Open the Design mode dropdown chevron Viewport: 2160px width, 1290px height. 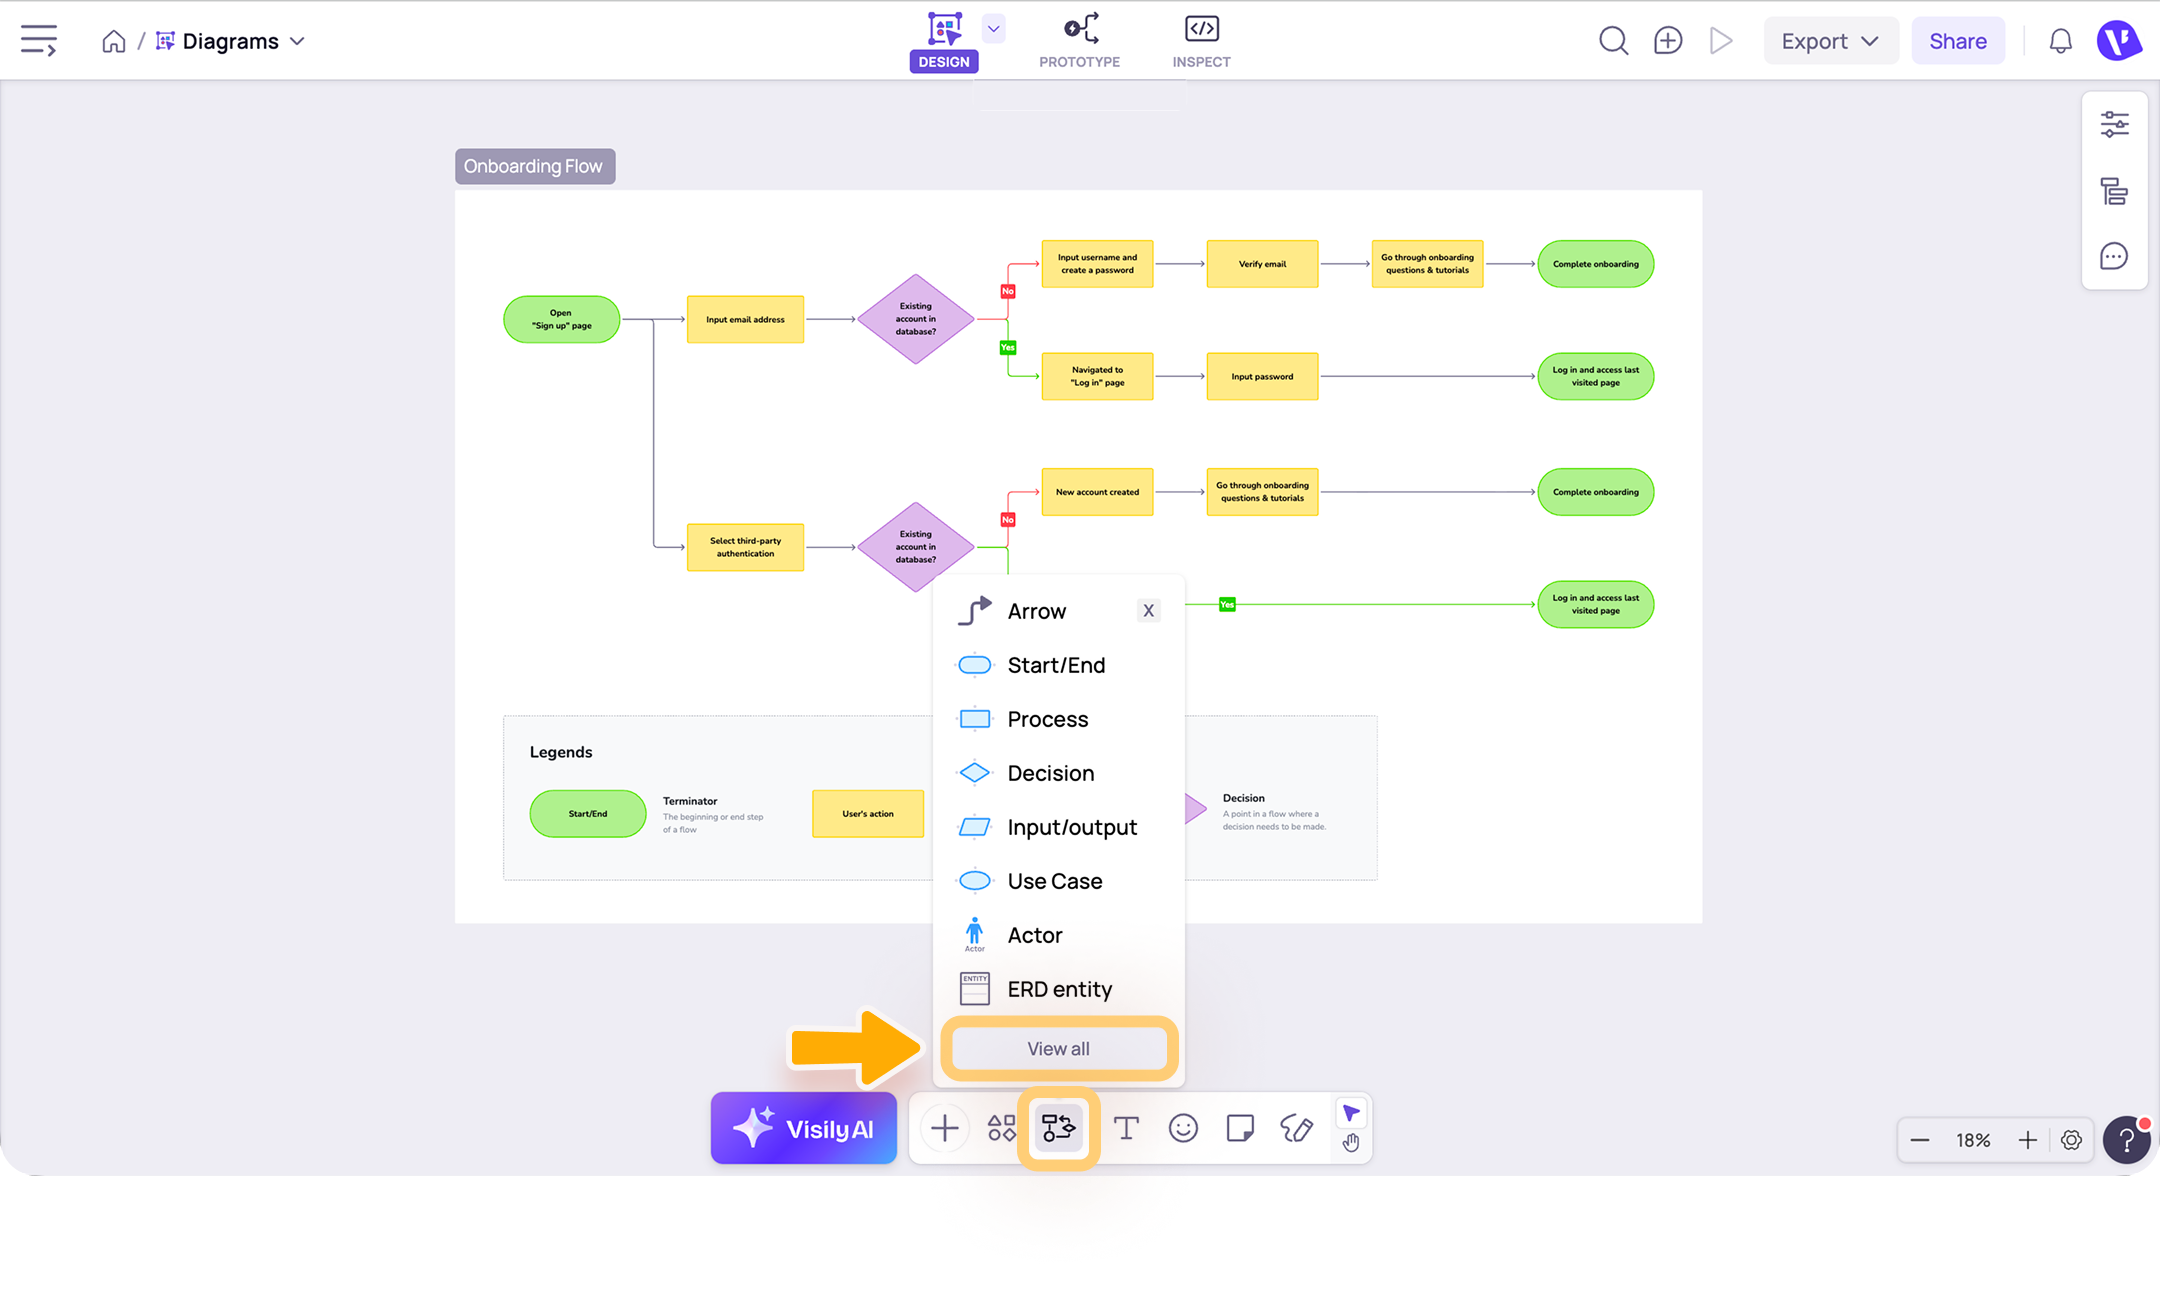pyautogui.click(x=993, y=28)
